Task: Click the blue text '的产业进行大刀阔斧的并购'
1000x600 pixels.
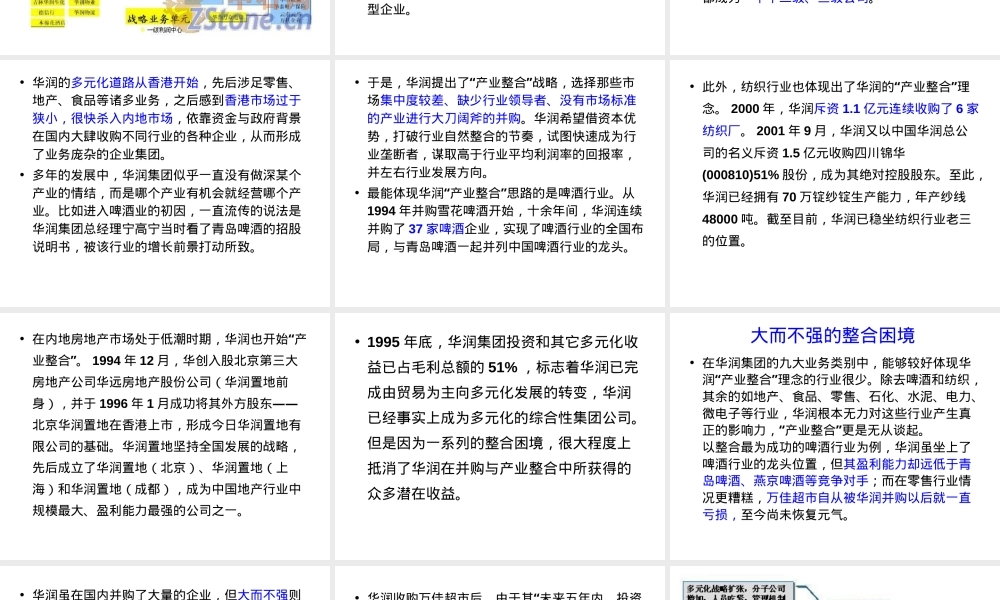Action: click(x=444, y=118)
